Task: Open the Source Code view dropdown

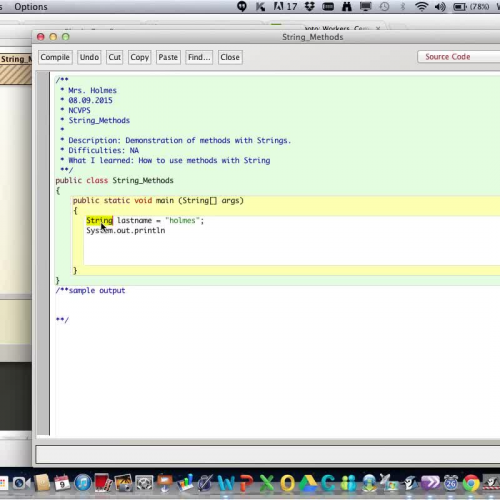Action: 459,57
